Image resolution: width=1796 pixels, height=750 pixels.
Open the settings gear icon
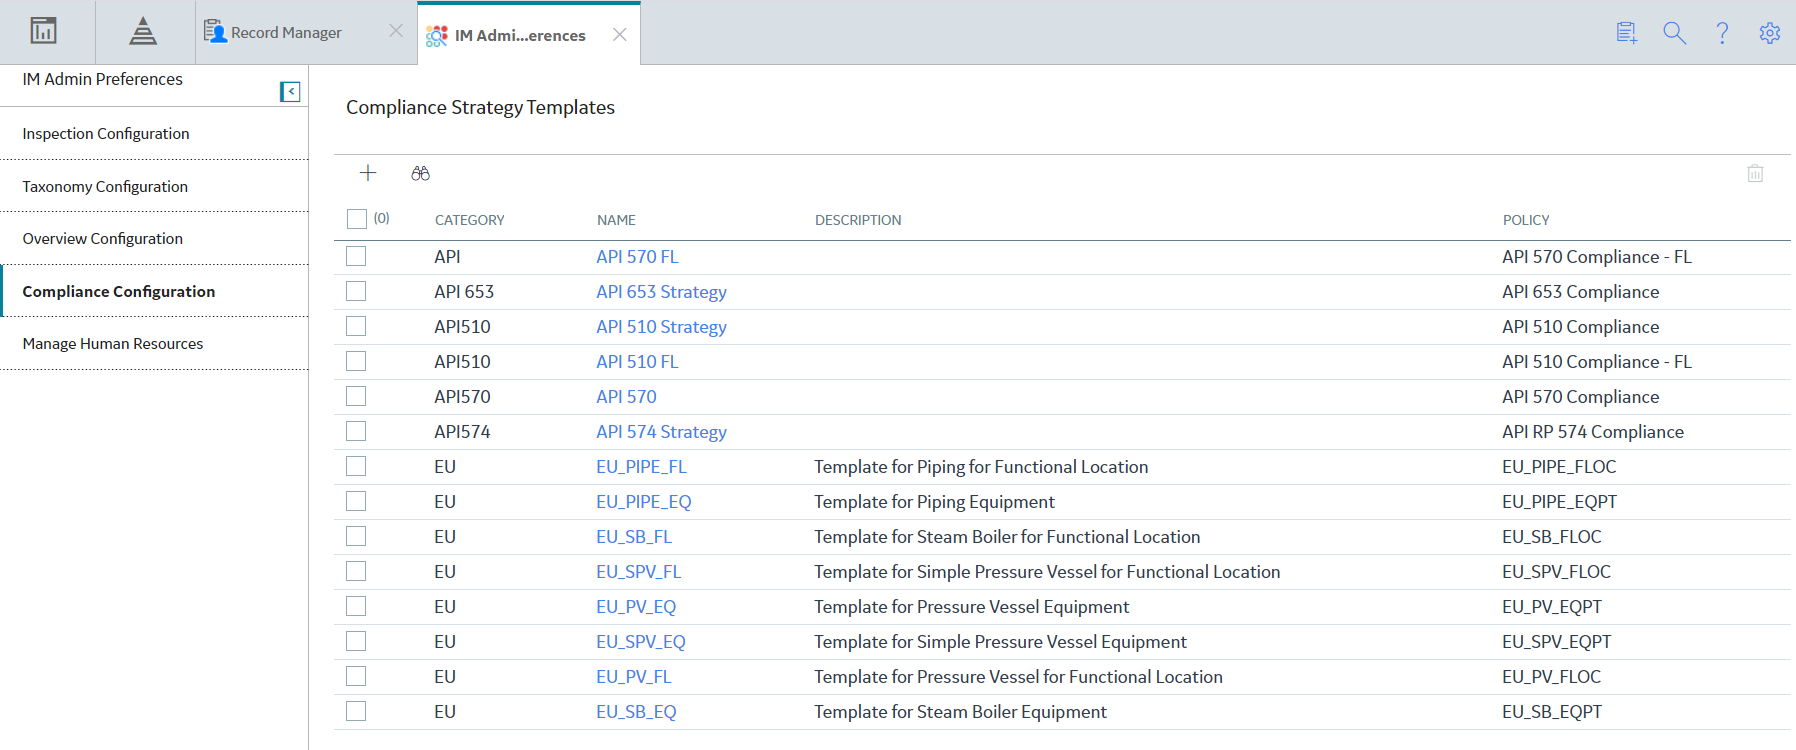pos(1770,33)
